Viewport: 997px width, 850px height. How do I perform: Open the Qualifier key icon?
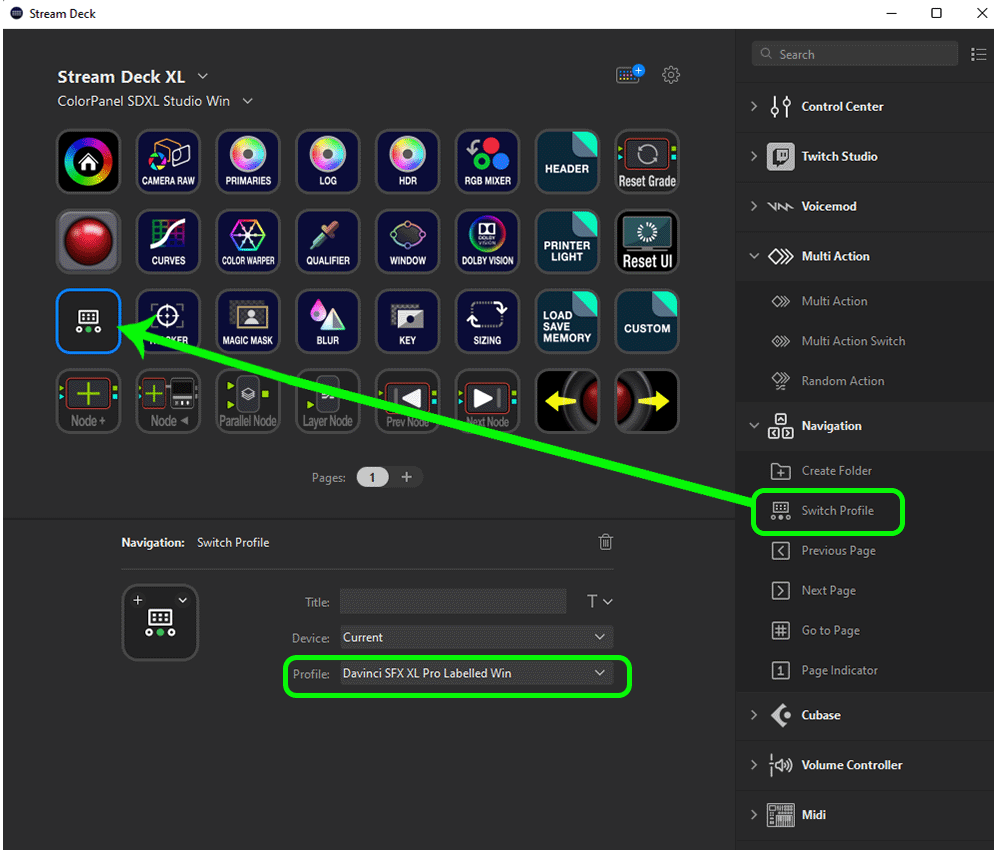(327, 241)
